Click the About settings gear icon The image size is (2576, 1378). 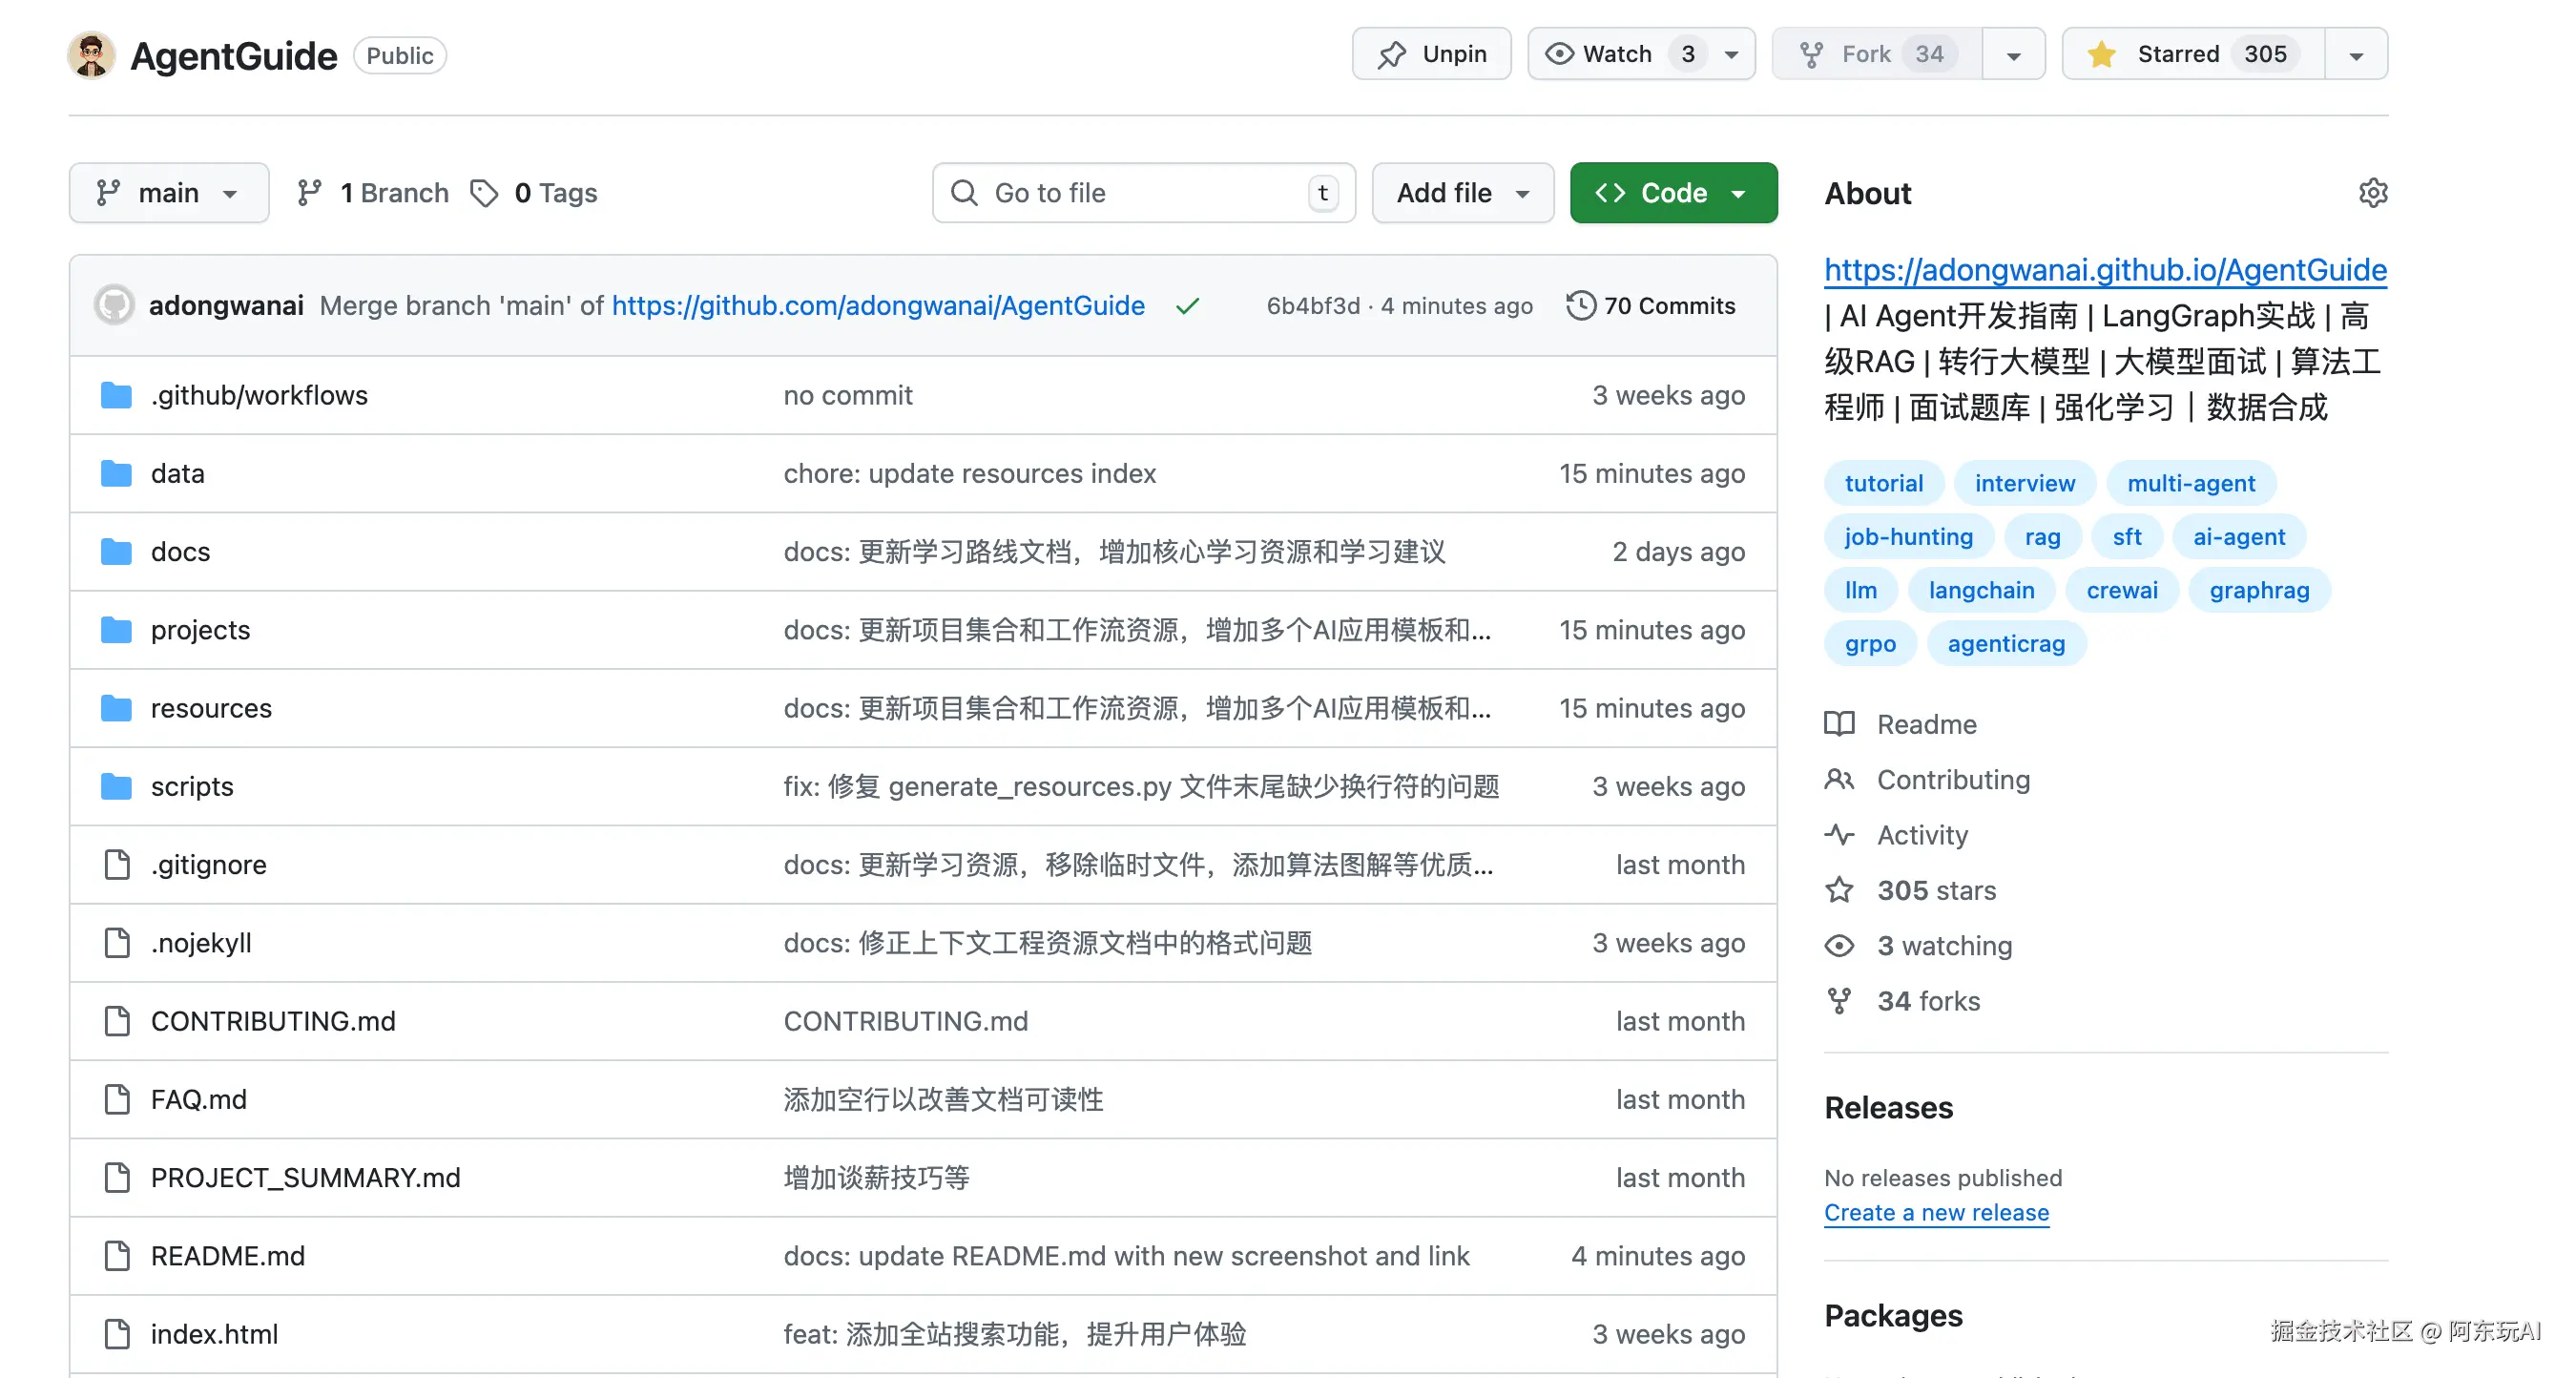2372,193
